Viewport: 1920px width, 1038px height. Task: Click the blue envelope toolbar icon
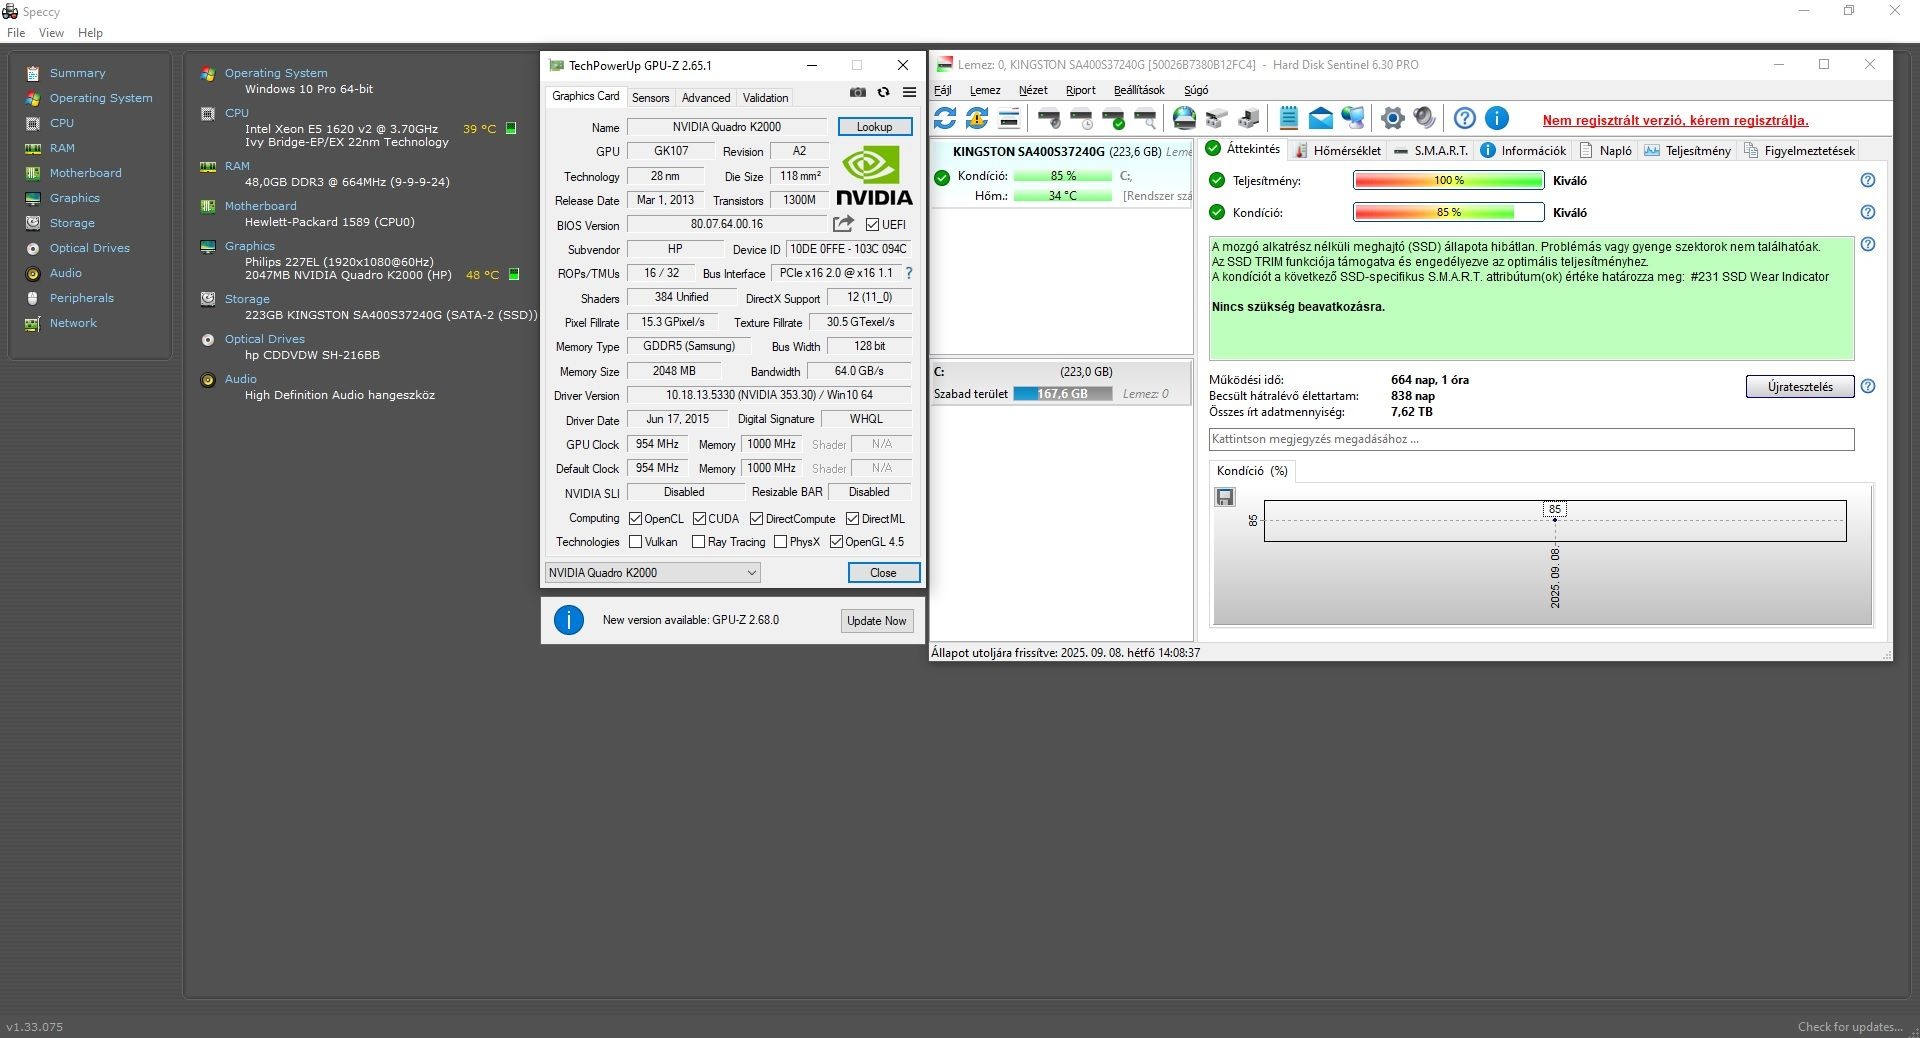[x=1320, y=119]
